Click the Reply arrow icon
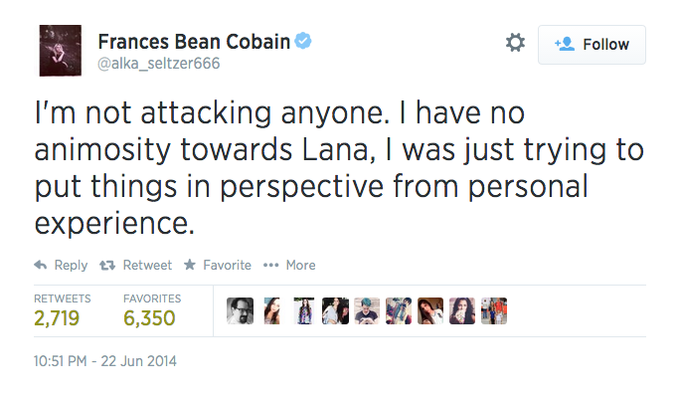Image resolution: width=680 pixels, height=396 pixels. 40,265
